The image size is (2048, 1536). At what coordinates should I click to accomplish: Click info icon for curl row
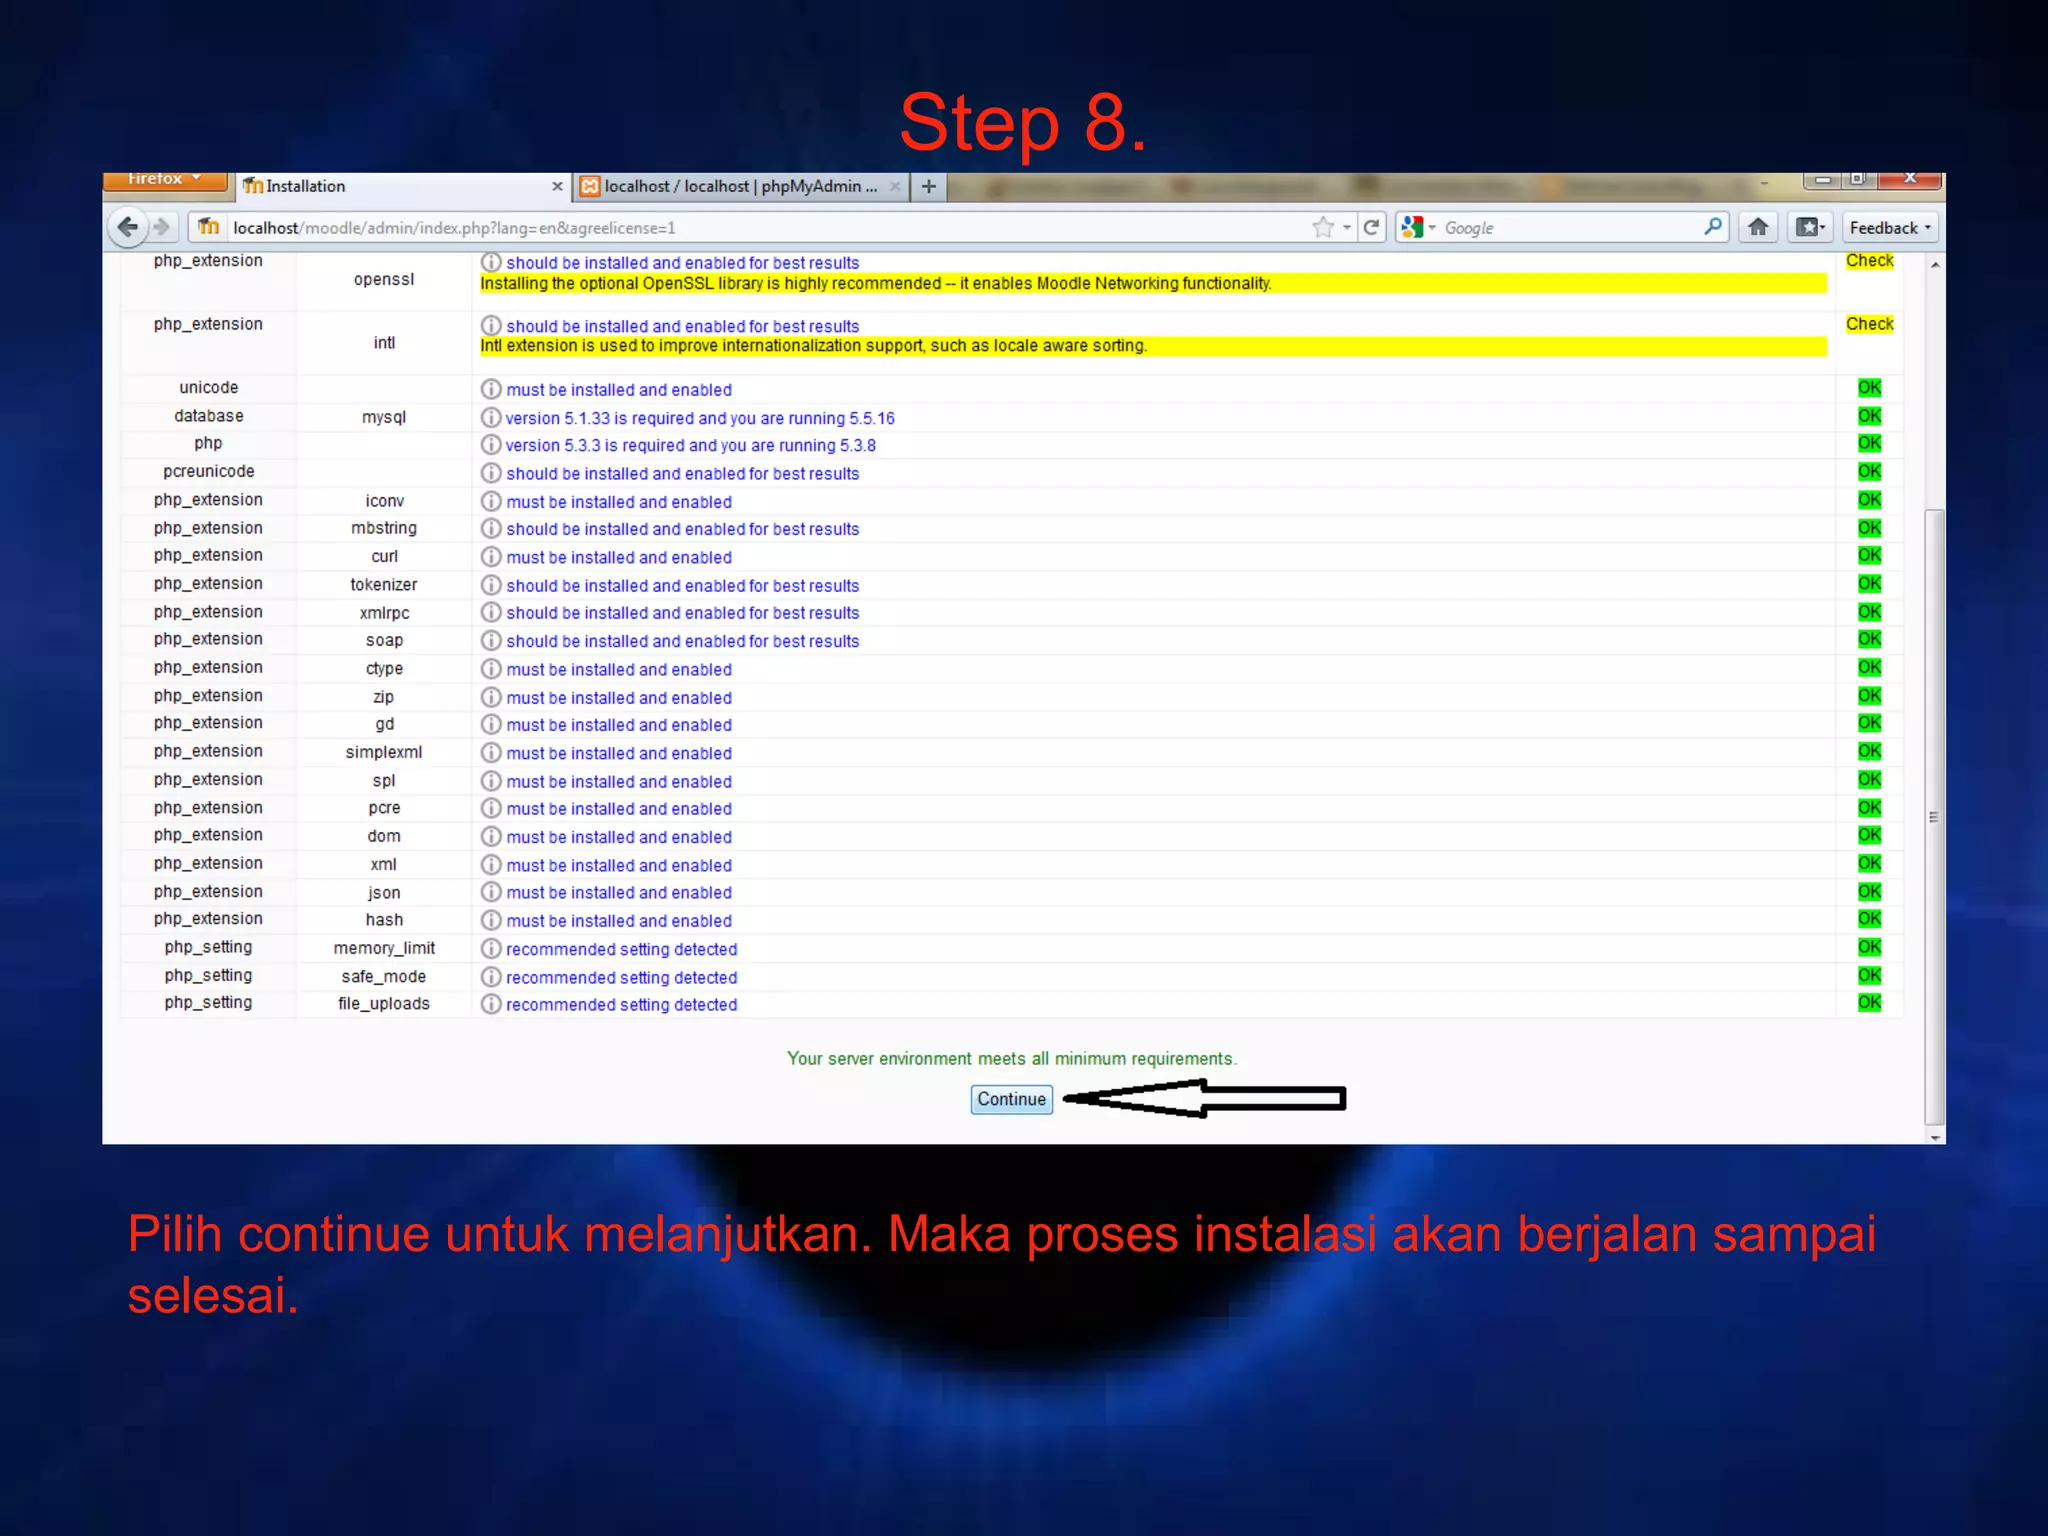point(491,556)
